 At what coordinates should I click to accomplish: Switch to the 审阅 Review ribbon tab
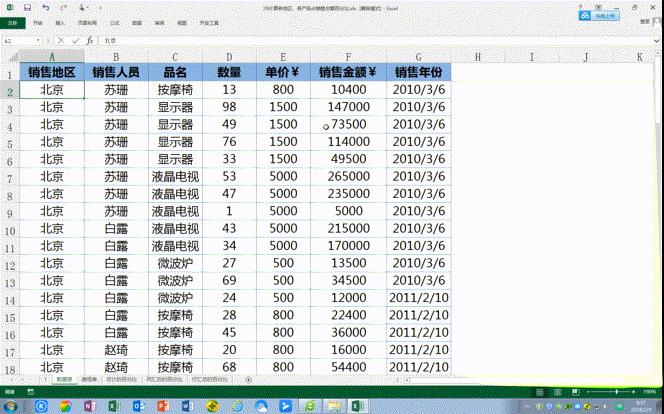click(x=159, y=23)
